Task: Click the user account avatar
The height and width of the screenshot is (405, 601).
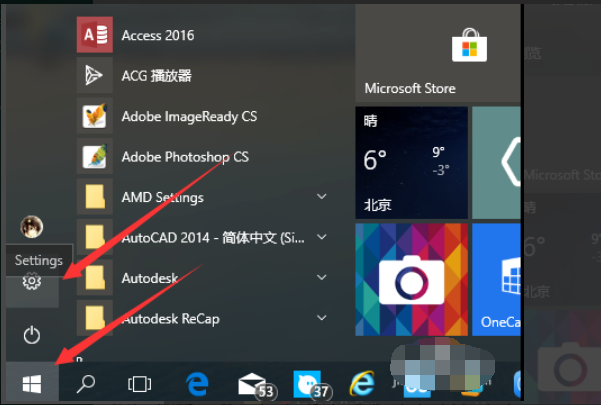Action: tap(31, 226)
